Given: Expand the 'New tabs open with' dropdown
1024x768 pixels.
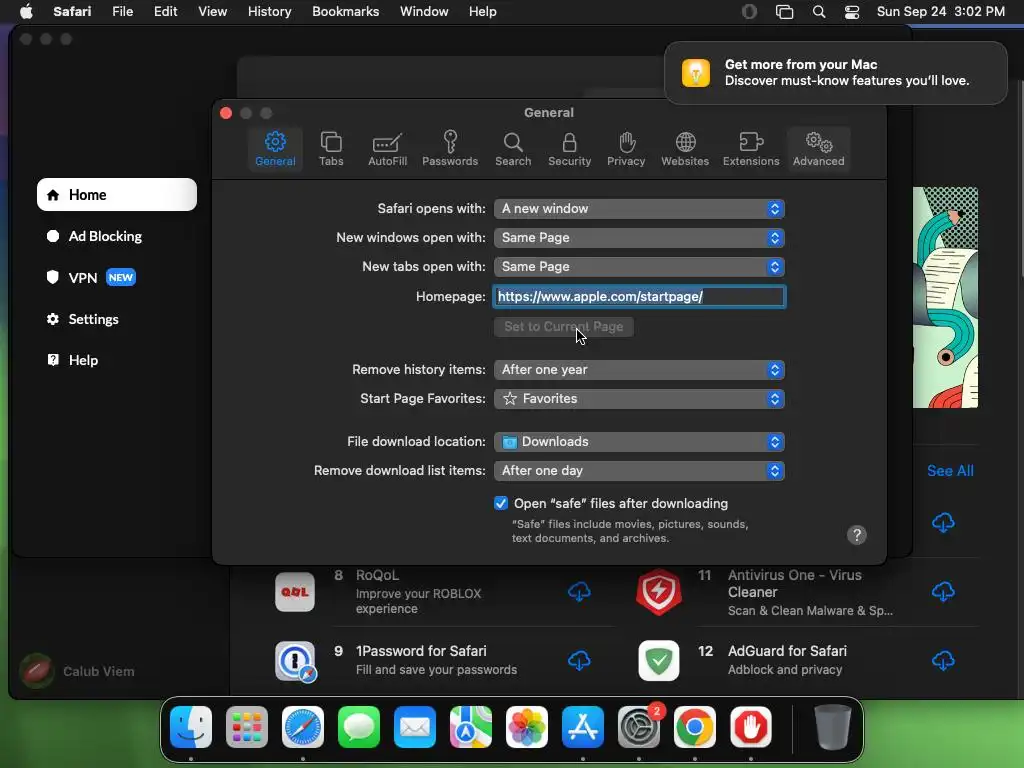Looking at the screenshot, I should point(639,266).
